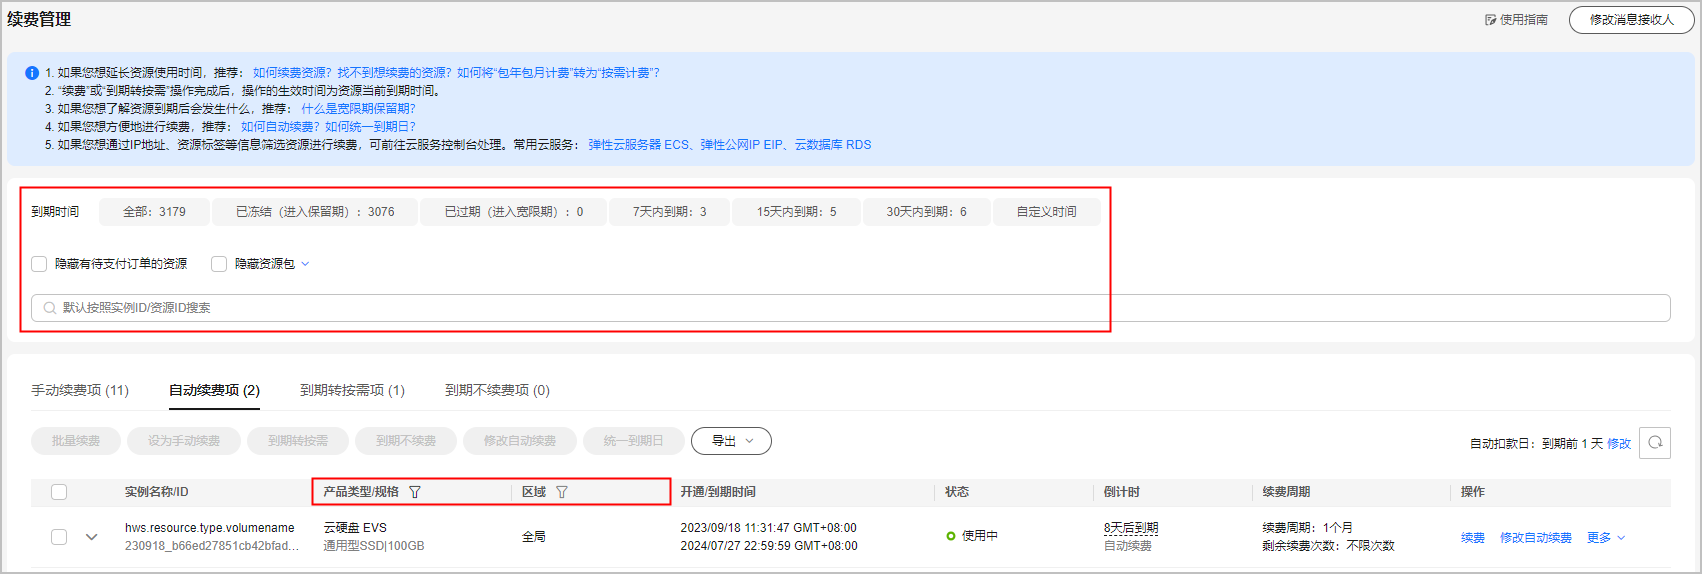Open 到期不续费项 (0) tab

pos(497,390)
